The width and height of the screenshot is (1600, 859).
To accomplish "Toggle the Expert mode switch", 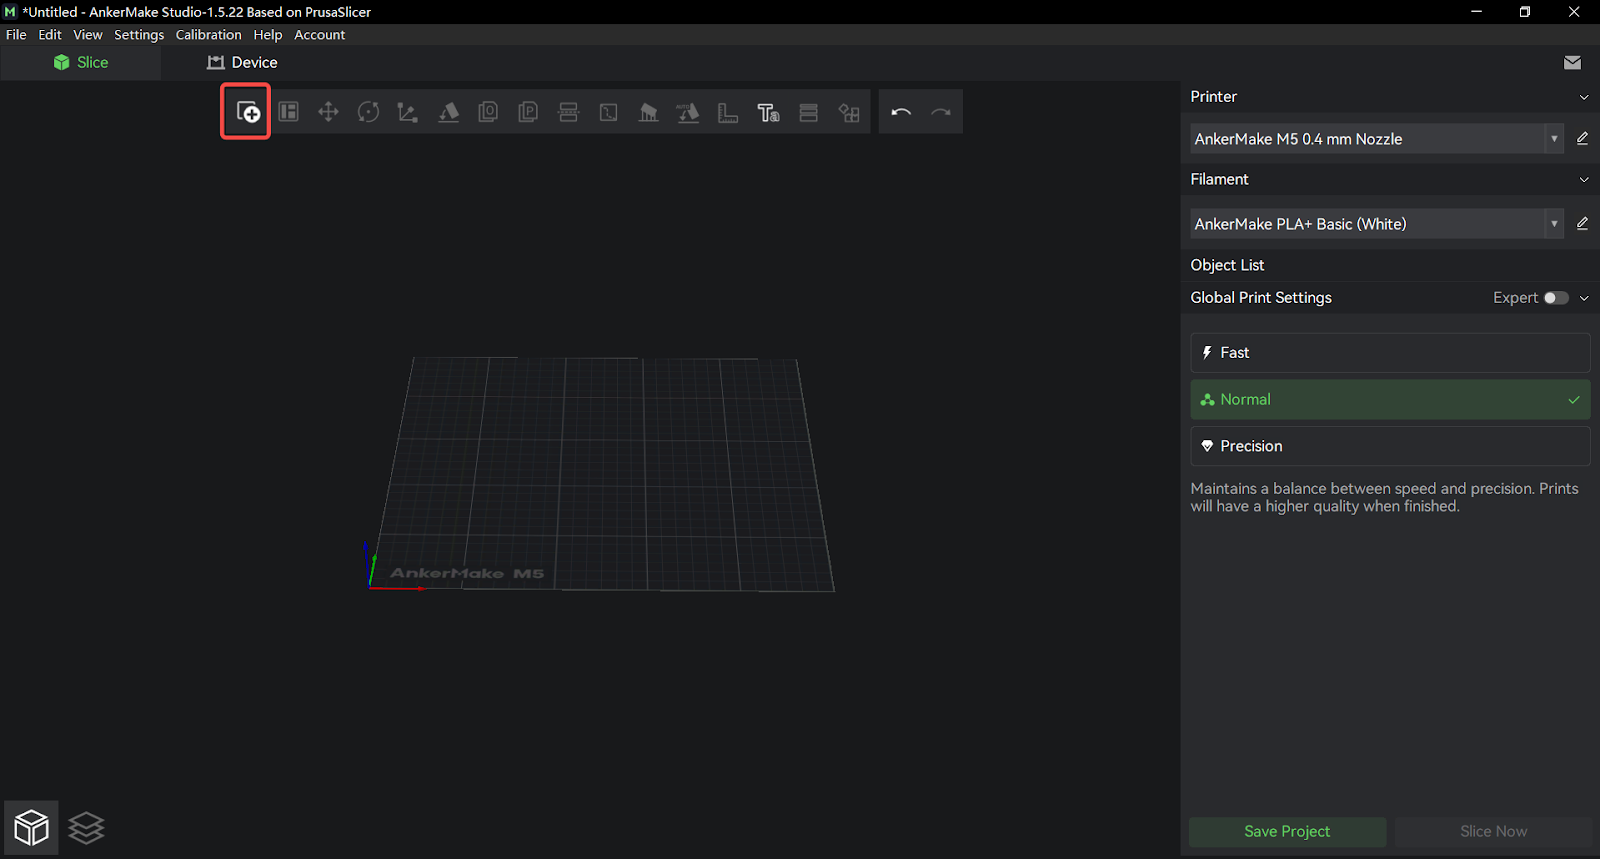I will (1556, 298).
